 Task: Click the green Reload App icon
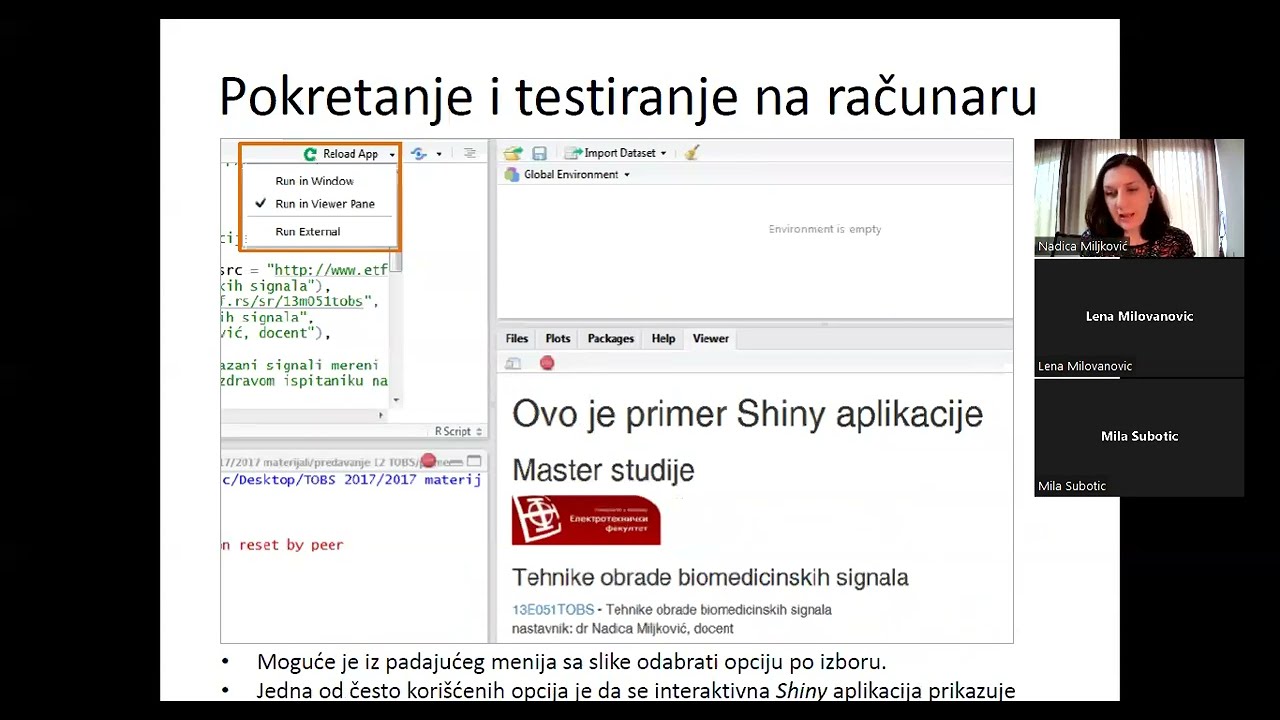tap(310, 154)
